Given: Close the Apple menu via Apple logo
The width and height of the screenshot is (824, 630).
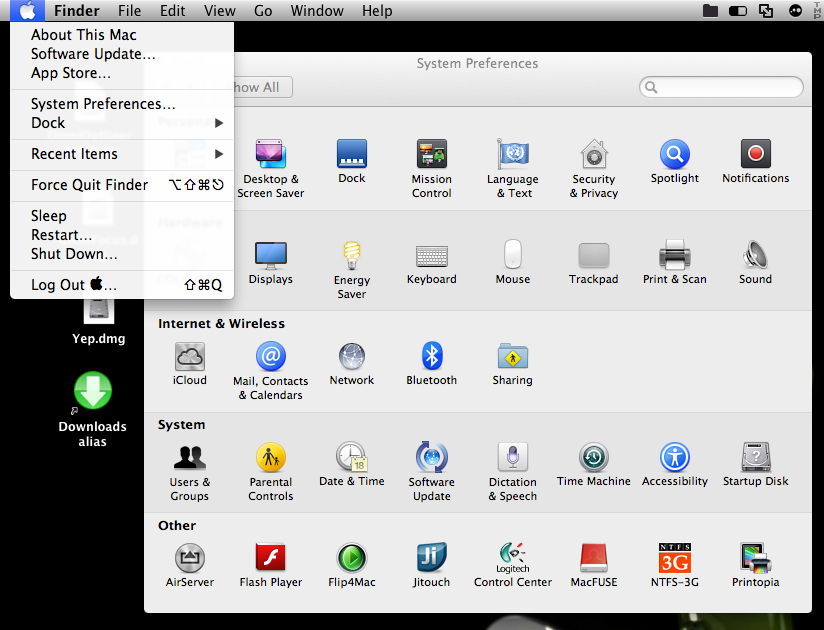Looking at the screenshot, I should point(28,11).
